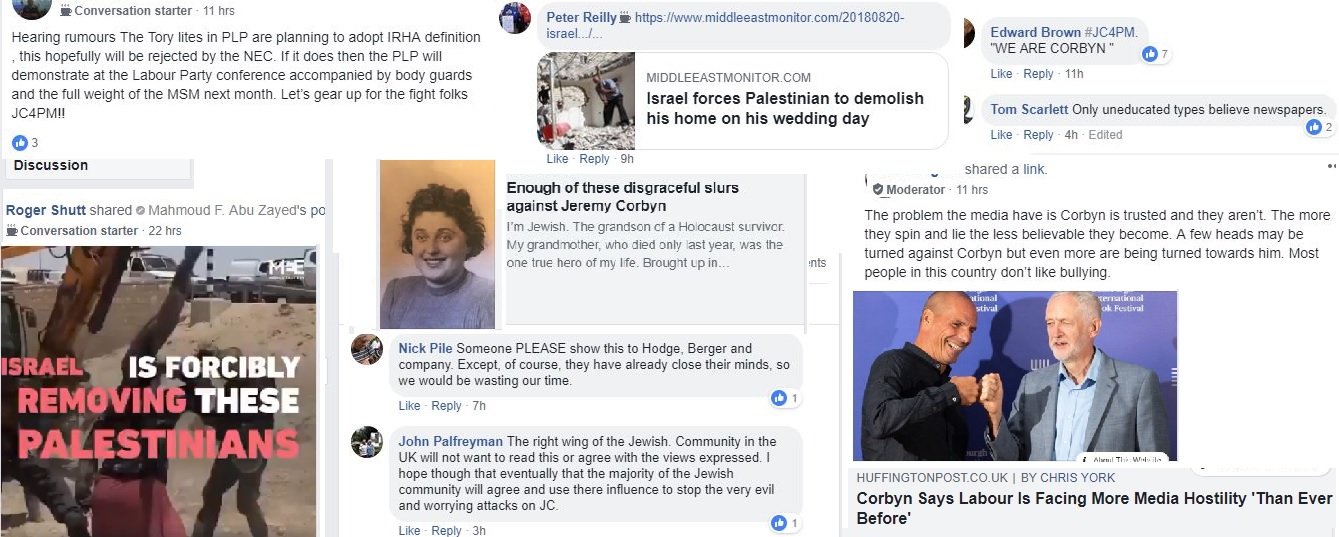Viewport: 1339px width, 537px height.
Task: Reply to Tom Scarlett's comment
Action: coord(1038,135)
